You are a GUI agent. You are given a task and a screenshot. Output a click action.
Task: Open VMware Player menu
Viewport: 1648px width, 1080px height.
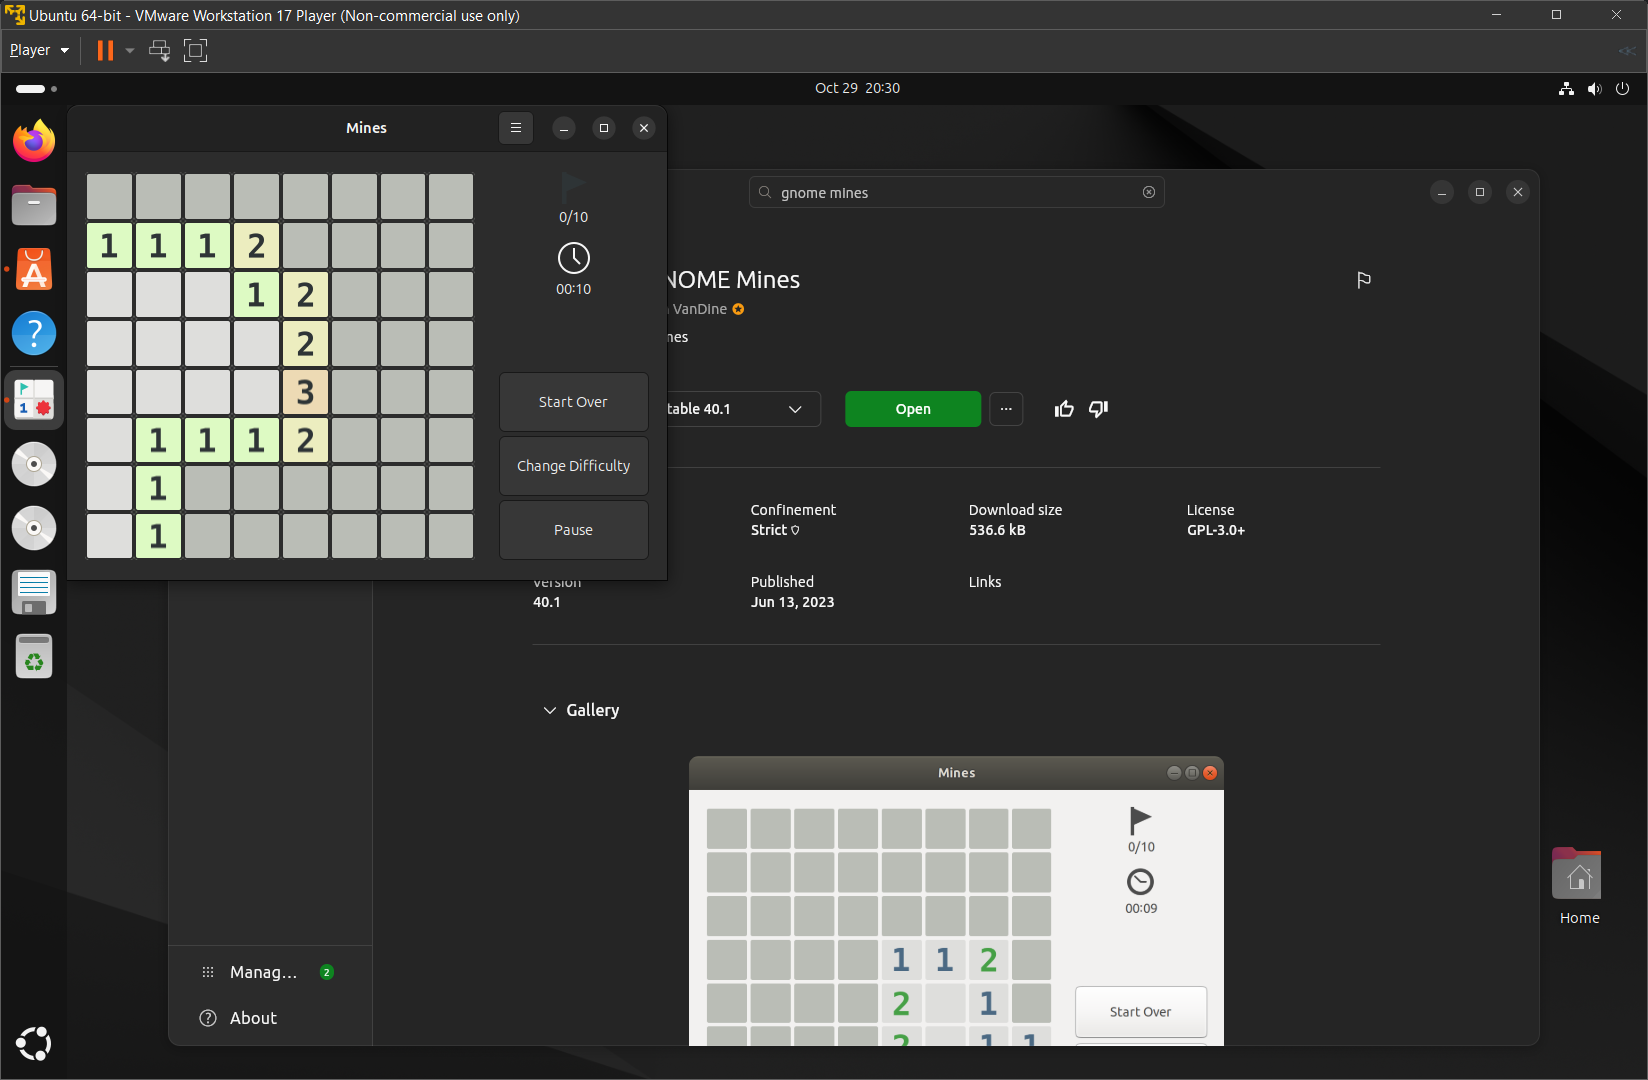pos(39,50)
